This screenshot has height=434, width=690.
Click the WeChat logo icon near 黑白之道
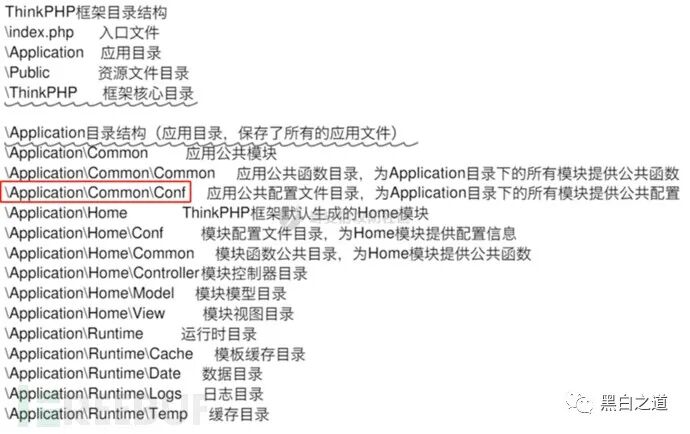[580, 403]
